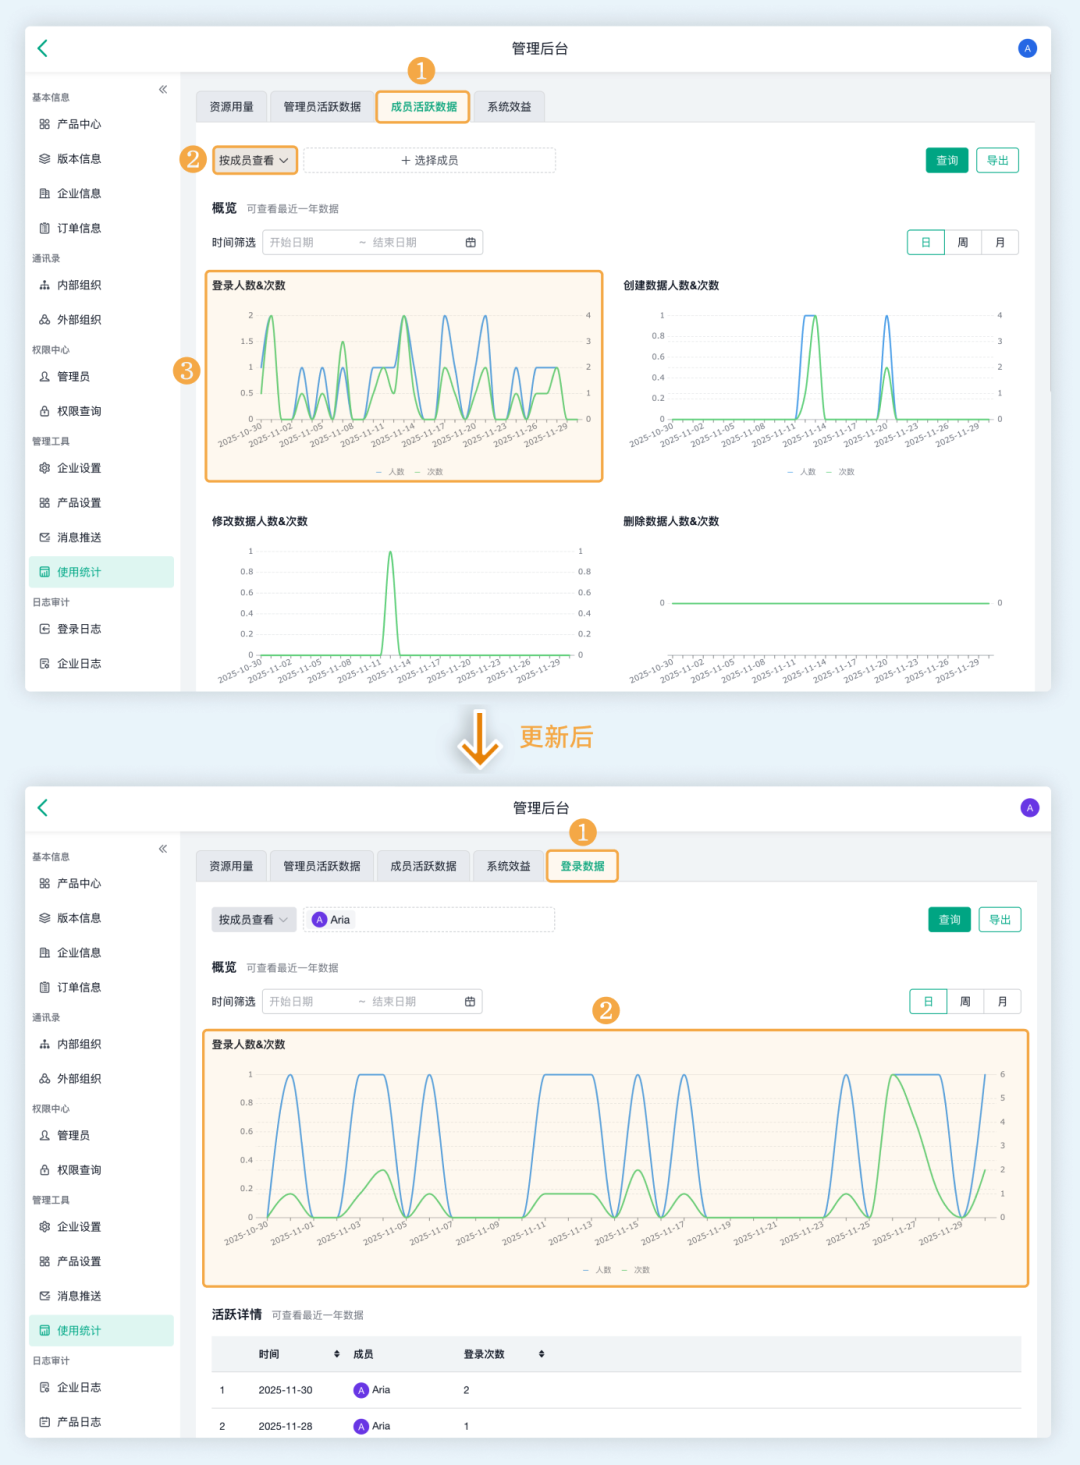Sort bottom table by 登录次数 column arrows

point(542,1354)
